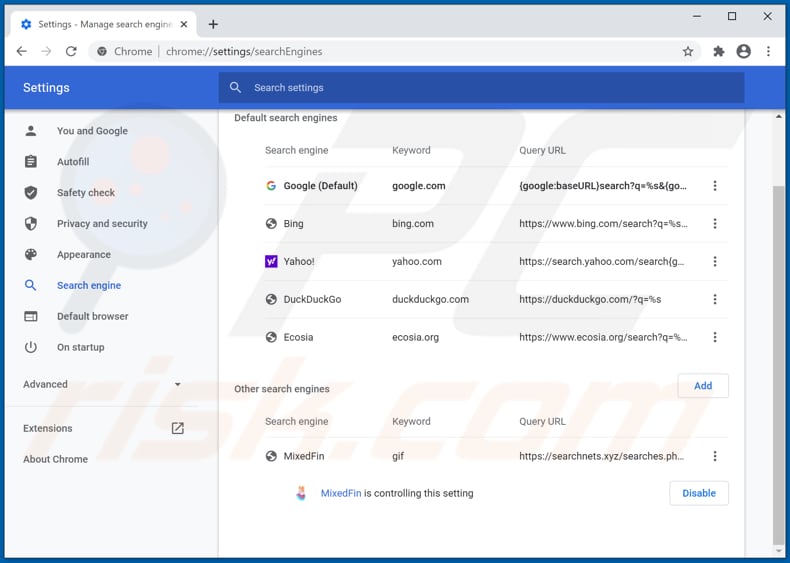Click the google.com keyword text

pyautogui.click(x=419, y=186)
